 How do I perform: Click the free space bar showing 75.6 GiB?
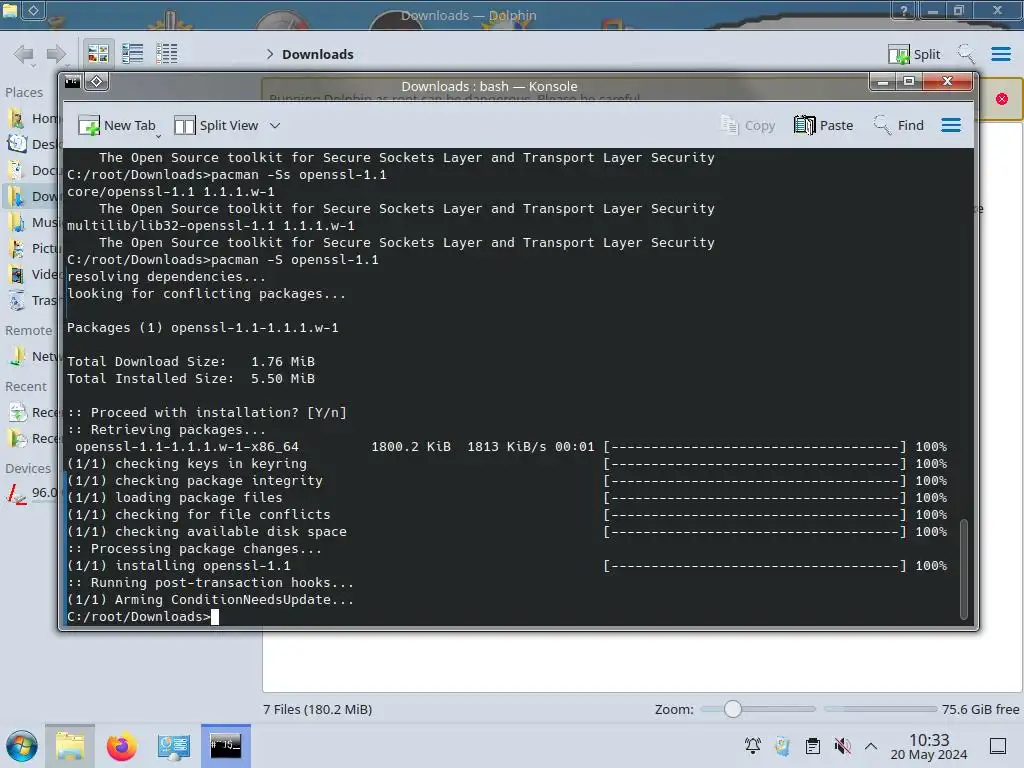pos(881,709)
